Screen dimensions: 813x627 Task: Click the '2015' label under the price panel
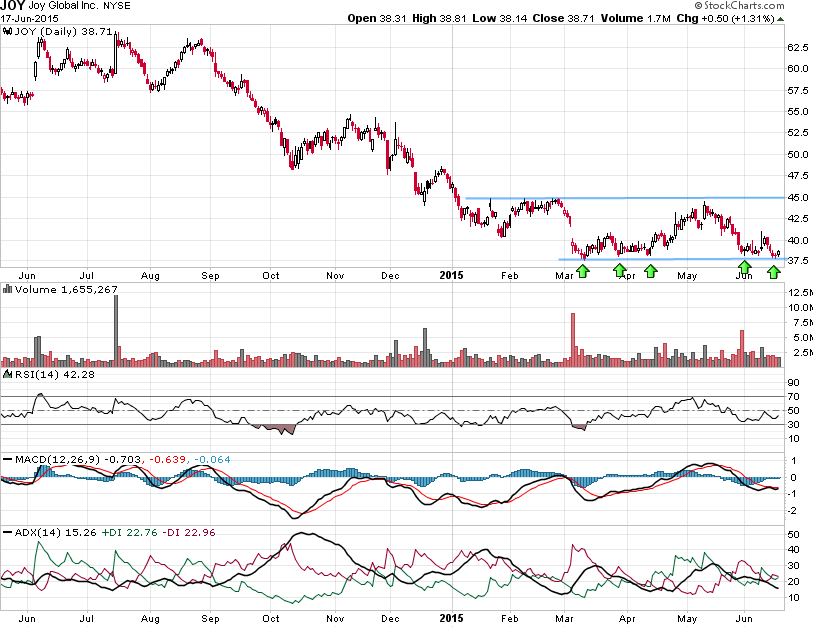pos(451,275)
